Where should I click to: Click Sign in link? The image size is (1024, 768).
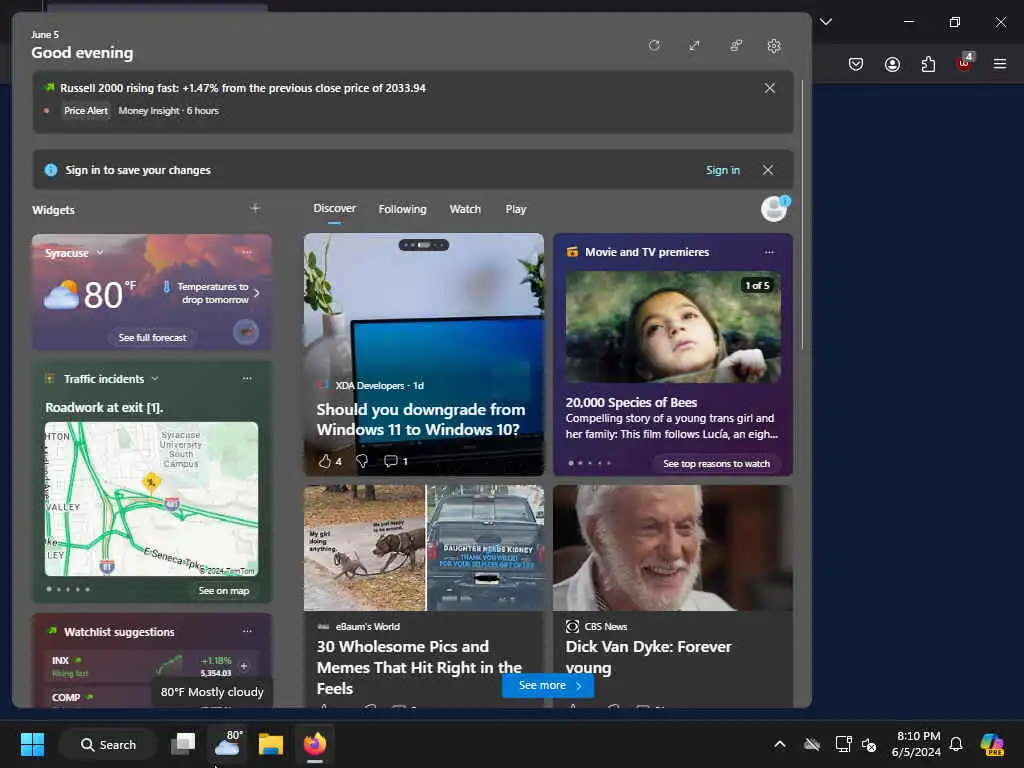point(723,170)
